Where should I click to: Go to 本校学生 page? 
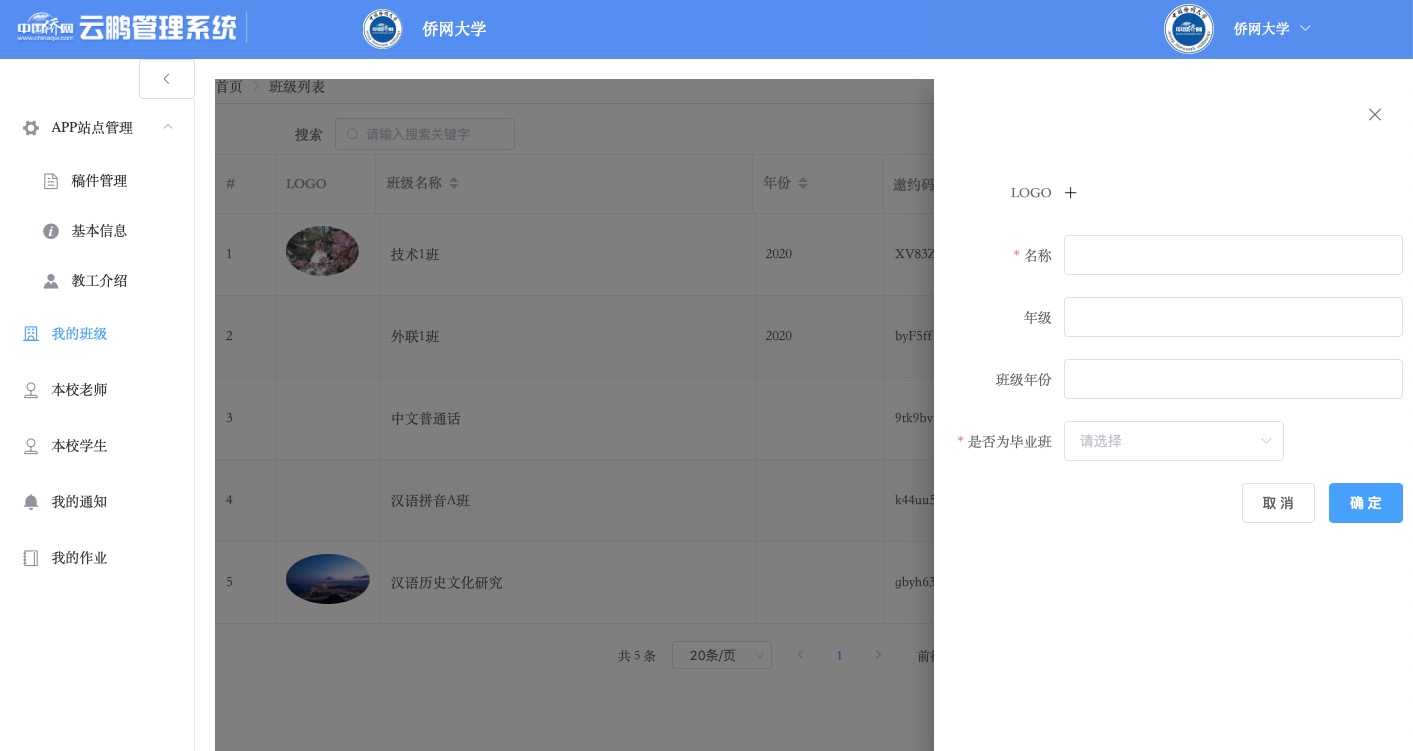coord(97,446)
